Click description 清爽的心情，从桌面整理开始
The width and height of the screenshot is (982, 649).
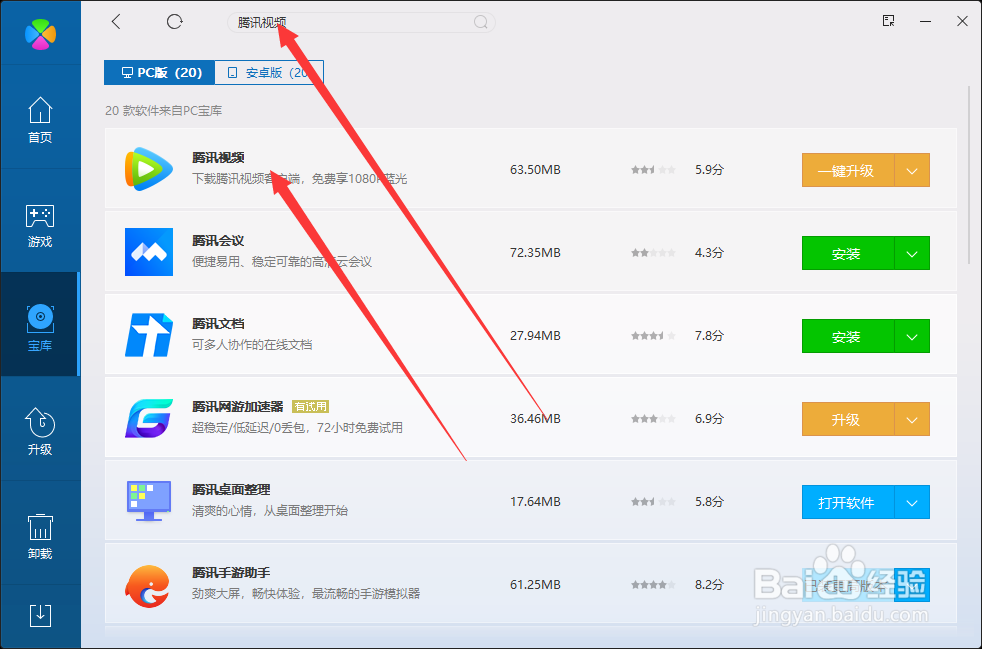269,511
